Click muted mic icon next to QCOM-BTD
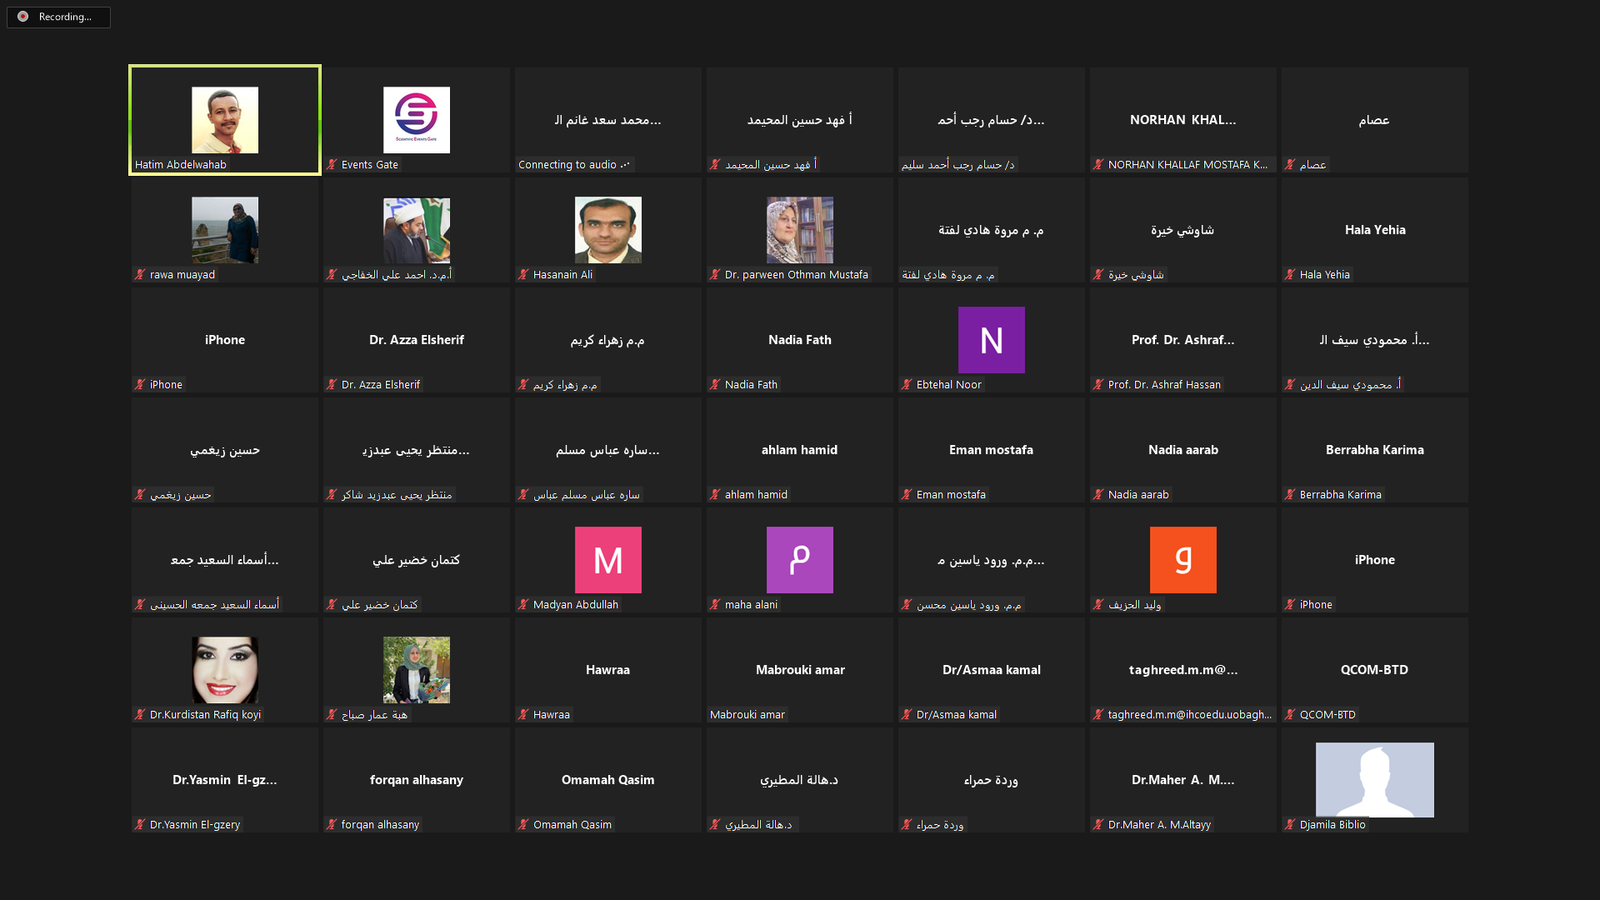This screenshot has width=1600, height=900. click(x=1290, y=714)
